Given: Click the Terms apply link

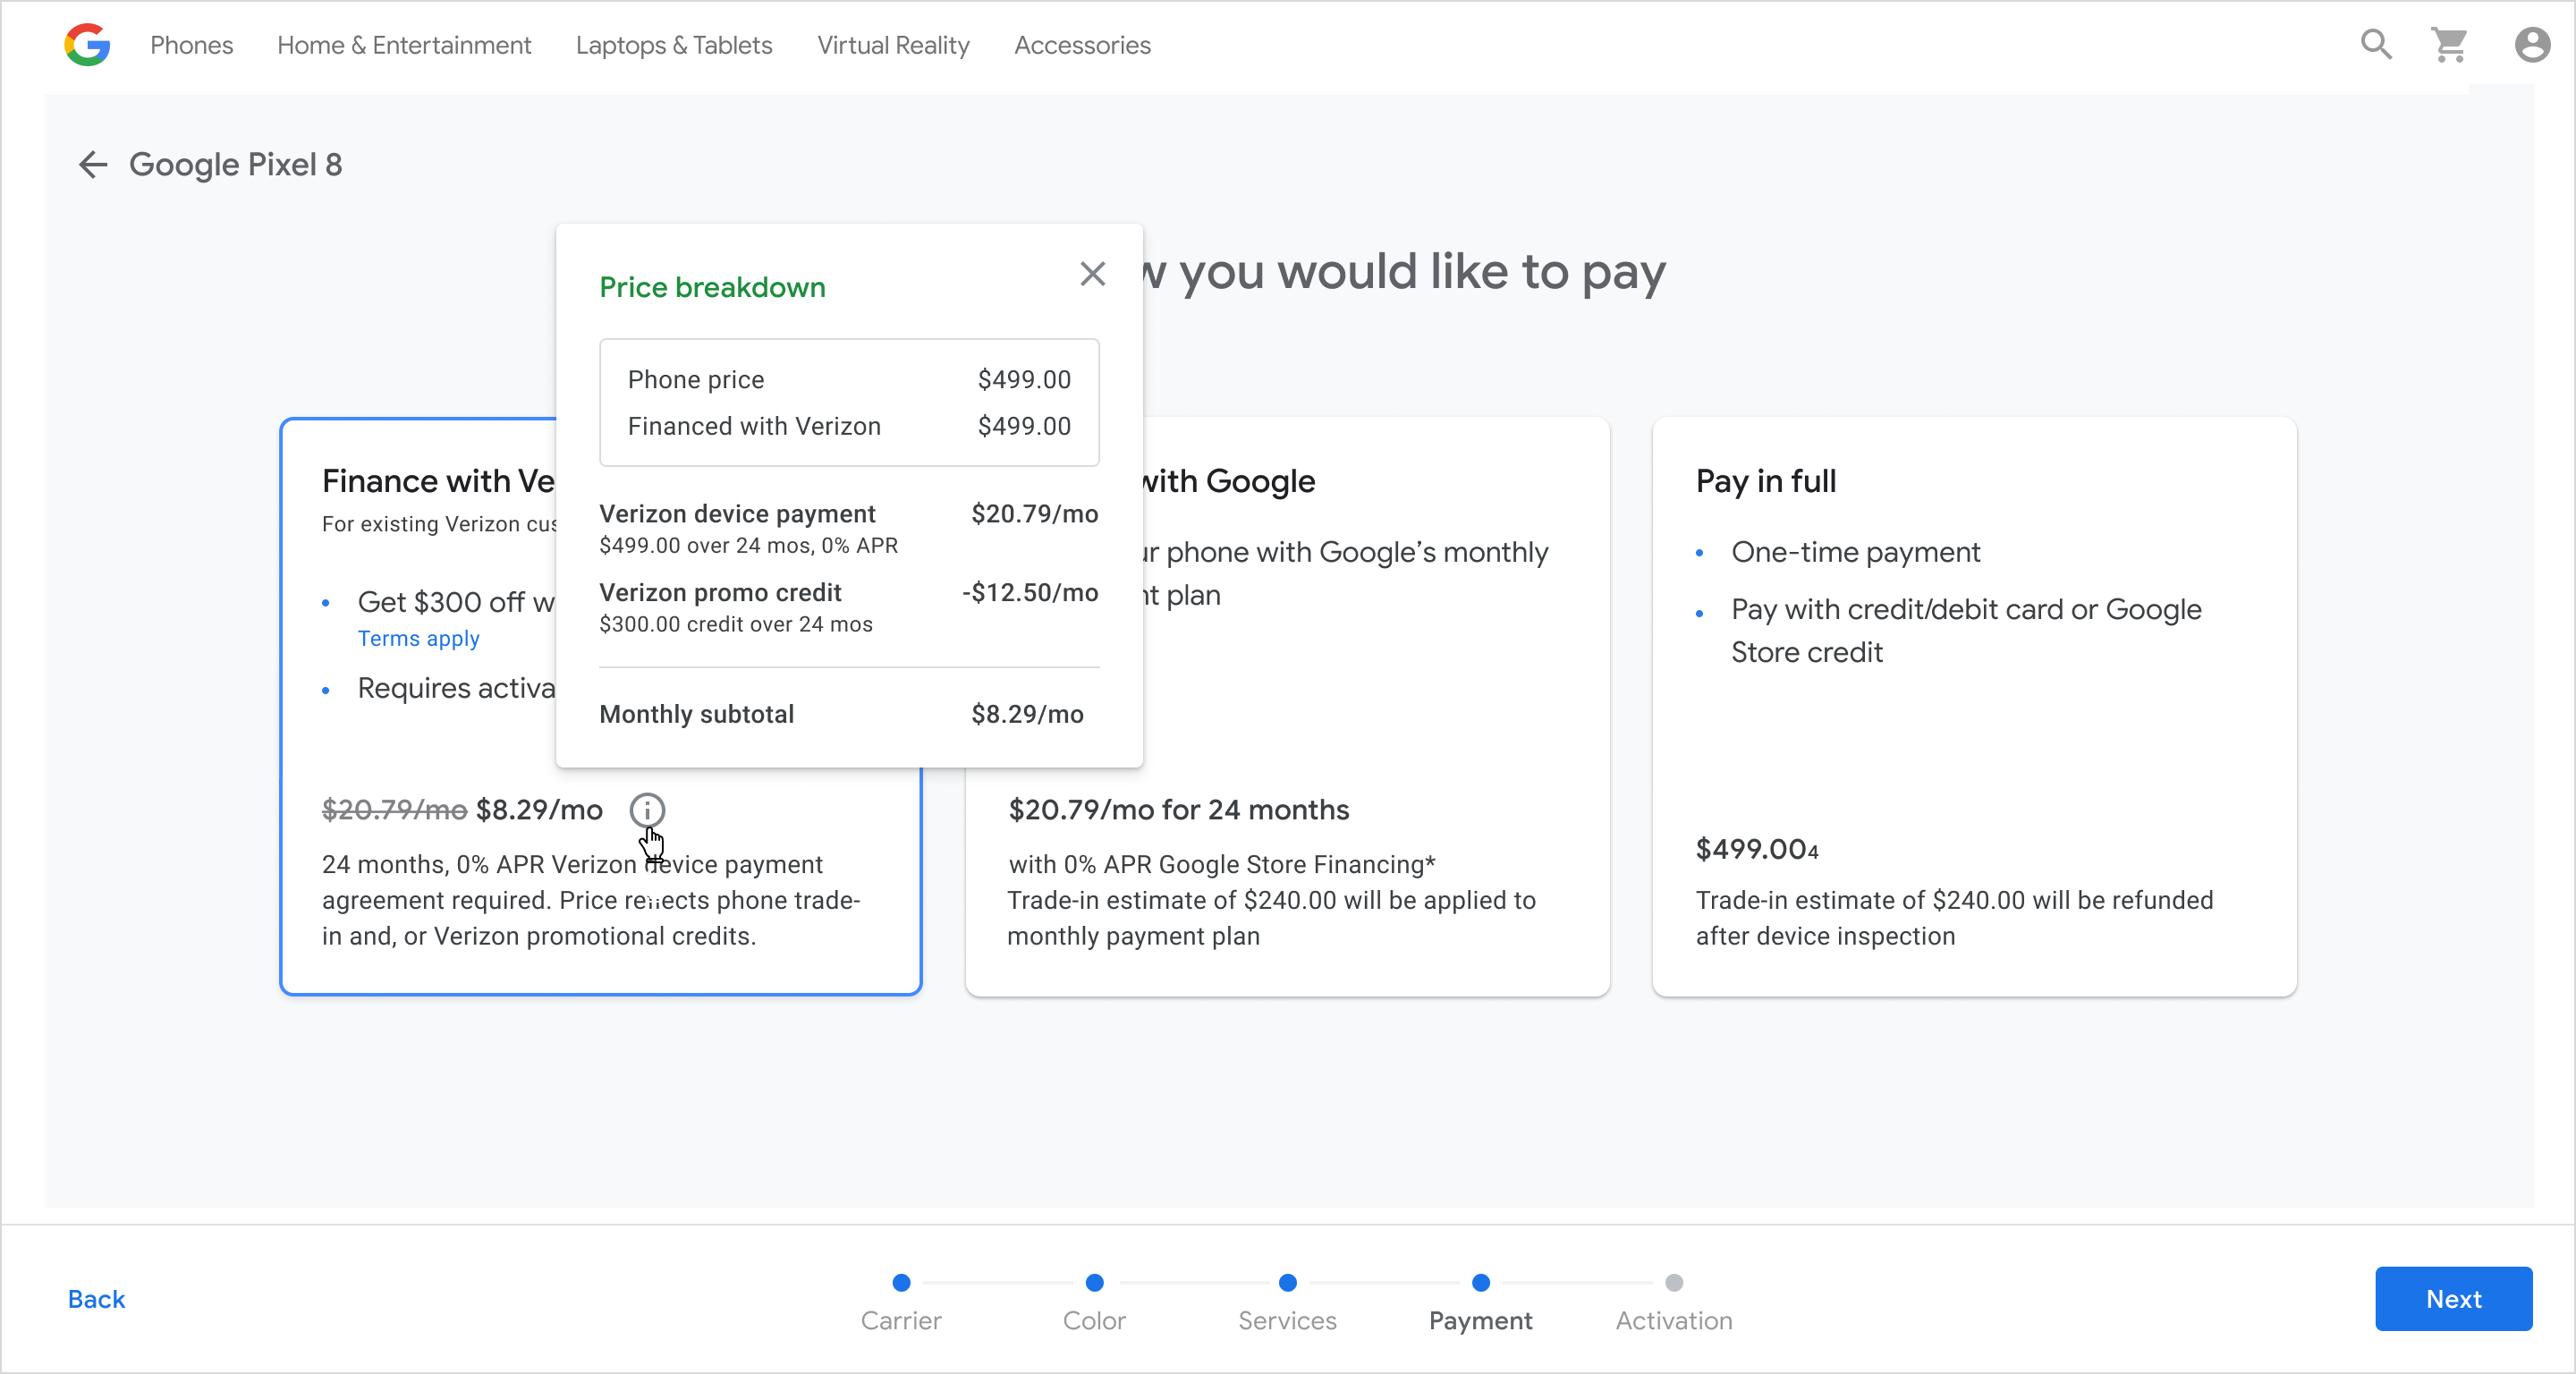Looking at the screenshot, I should click(x=418, y=638).
